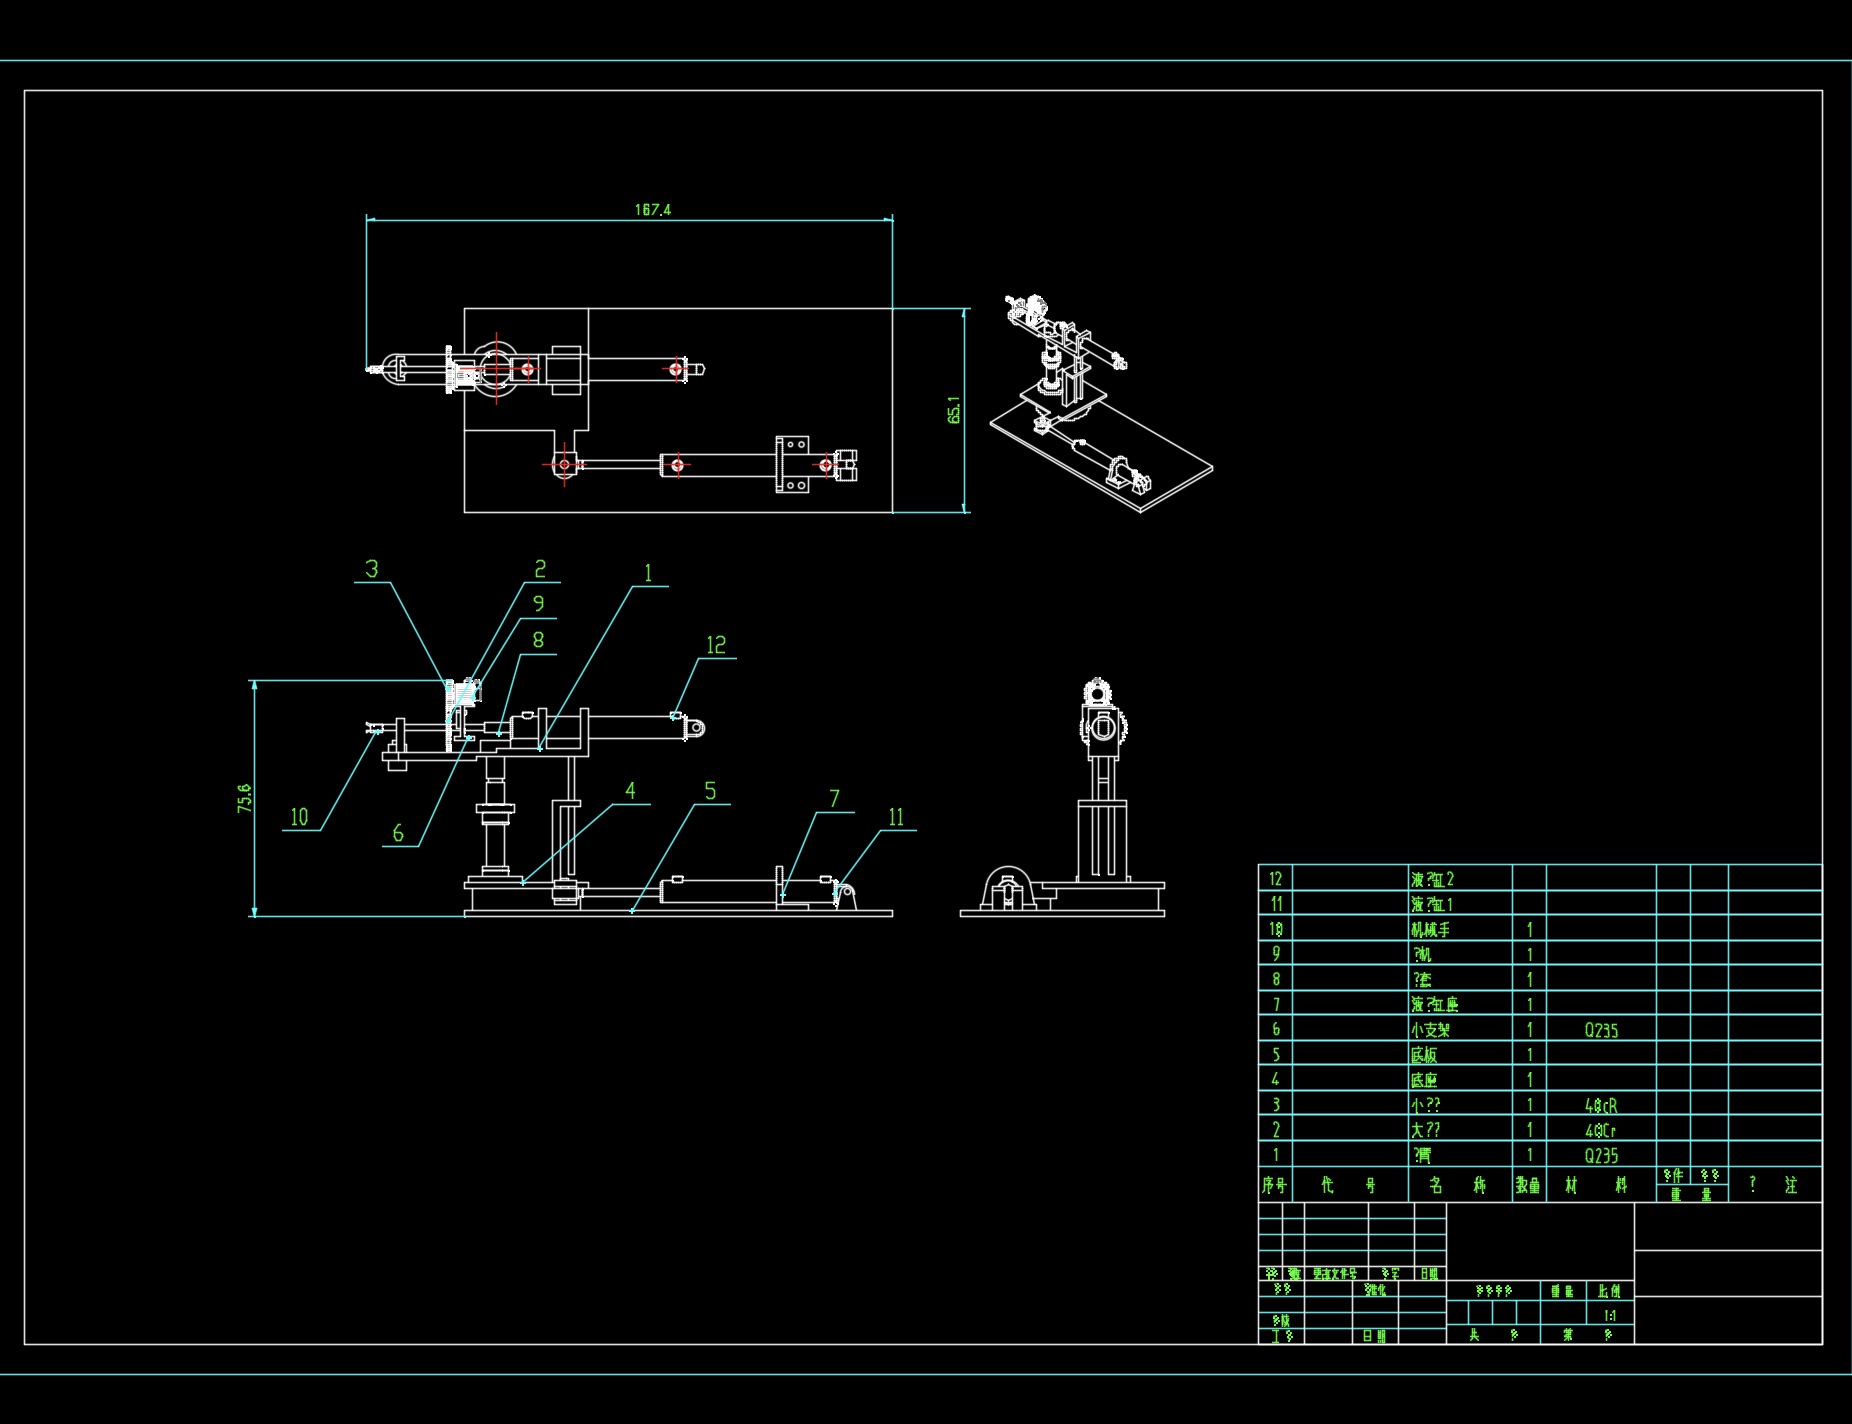The width and height of the screenshot is (1852, 1424).
Task: Select the 液?缸2 name cell in row 12
Action: [x=1460, y=879]
